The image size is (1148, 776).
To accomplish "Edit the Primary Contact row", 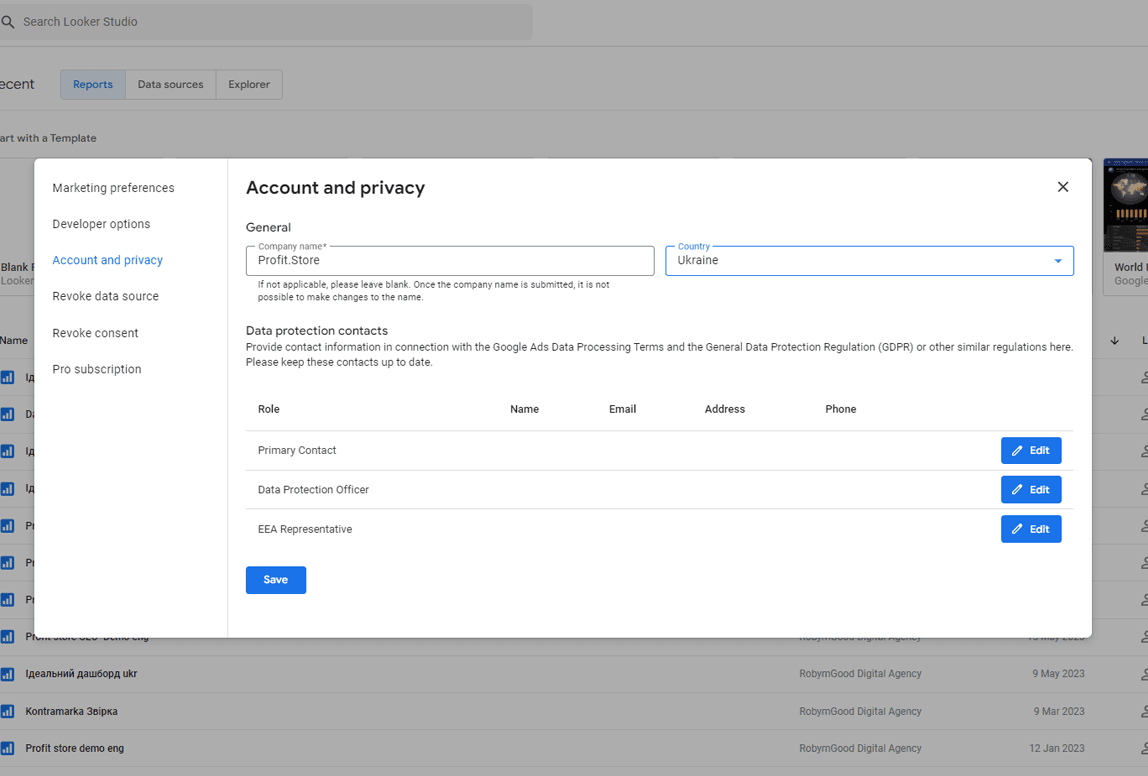I will (1031, 450).
